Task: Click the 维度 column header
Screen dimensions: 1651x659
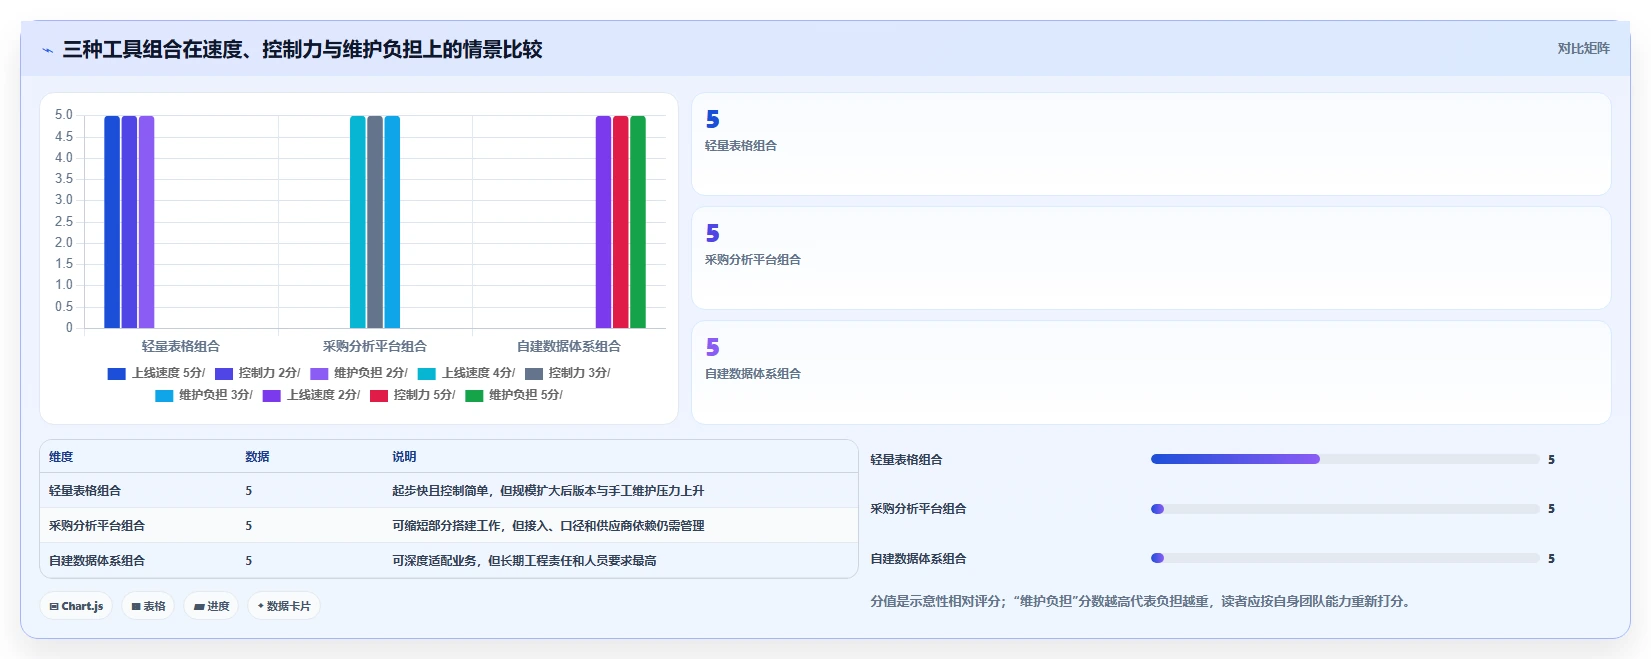Action: pyautogui.click(x=61, y=457)
